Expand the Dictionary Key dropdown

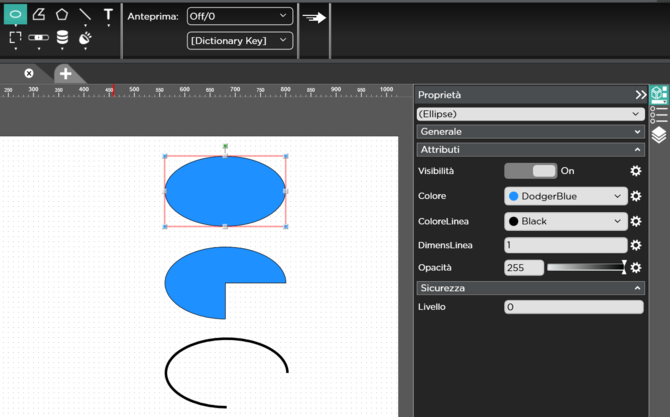point(239,41)
